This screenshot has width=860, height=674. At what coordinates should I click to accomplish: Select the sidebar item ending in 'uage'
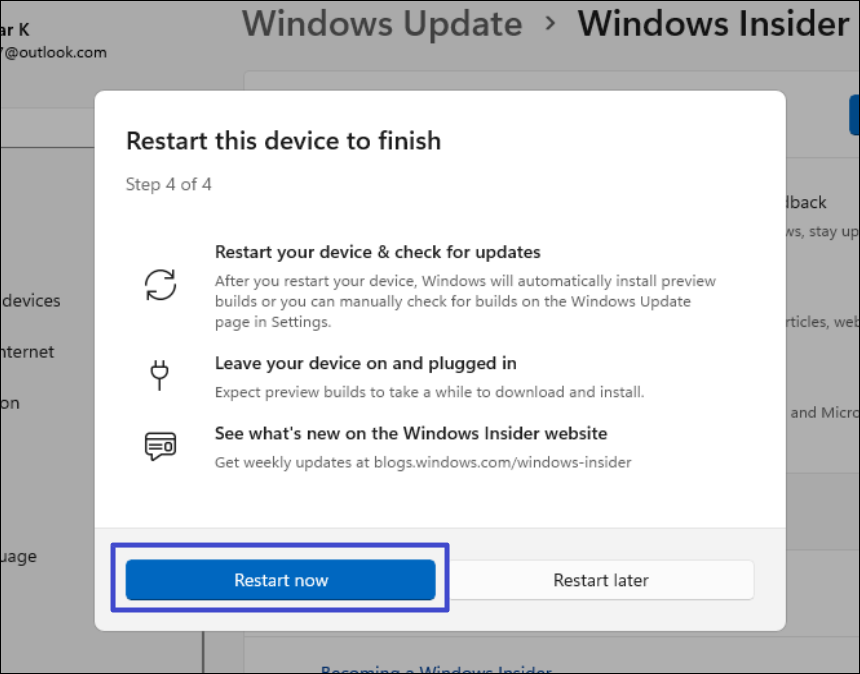(20, 557)
